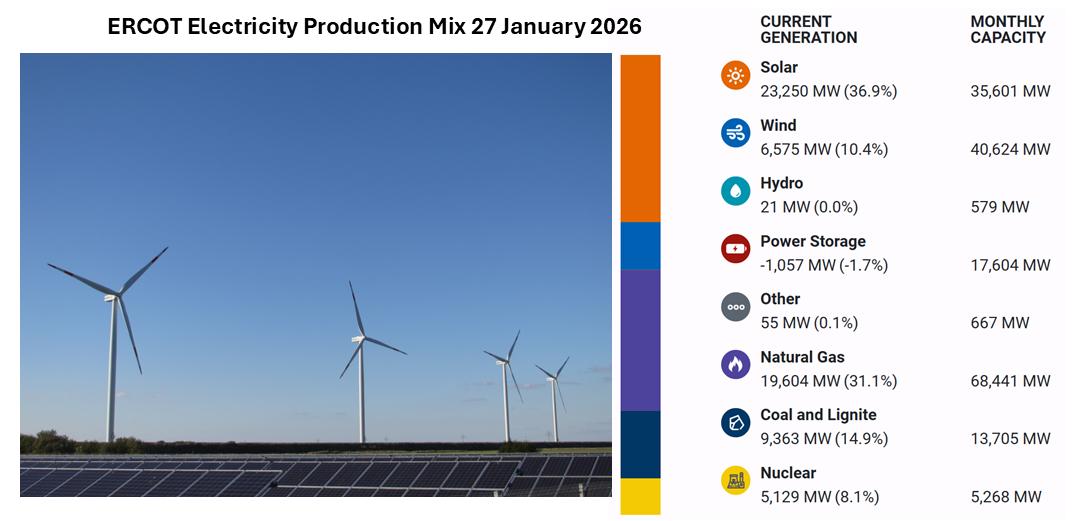Click the "35,601 MW" capacity value
Viewport: 1075px width, 521px height.
(x=1010, y=91)
